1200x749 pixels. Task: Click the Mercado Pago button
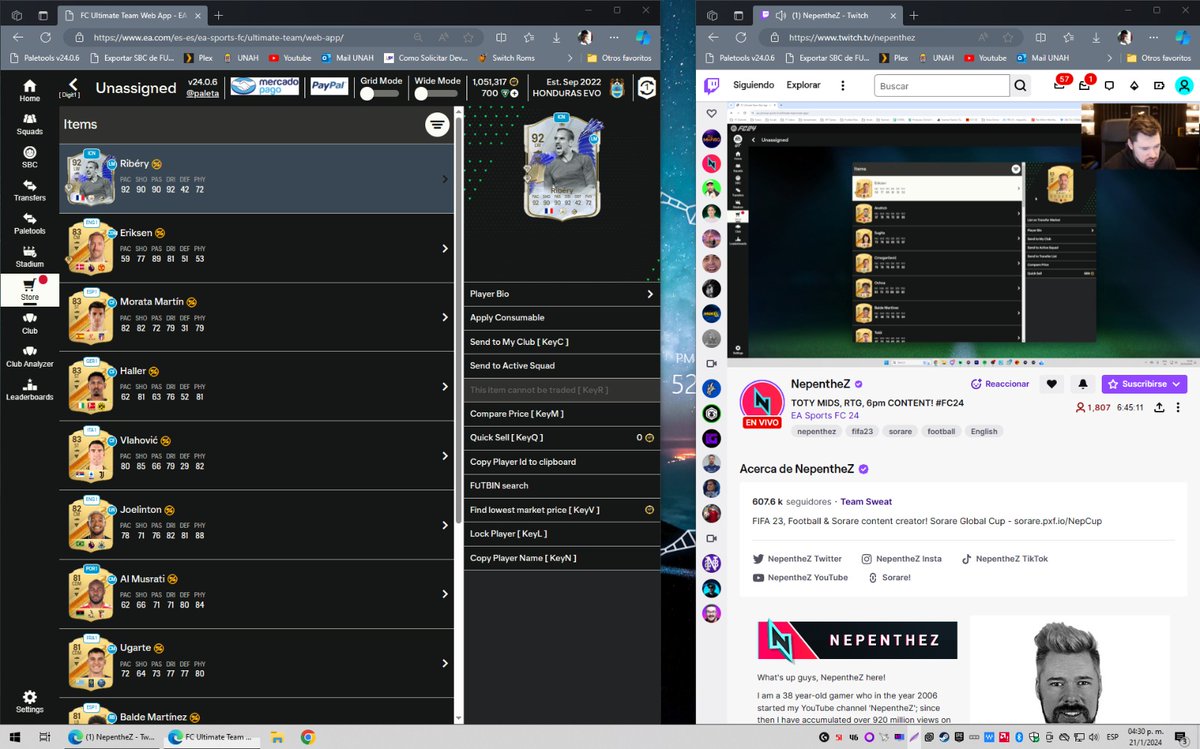coord(265,86)
